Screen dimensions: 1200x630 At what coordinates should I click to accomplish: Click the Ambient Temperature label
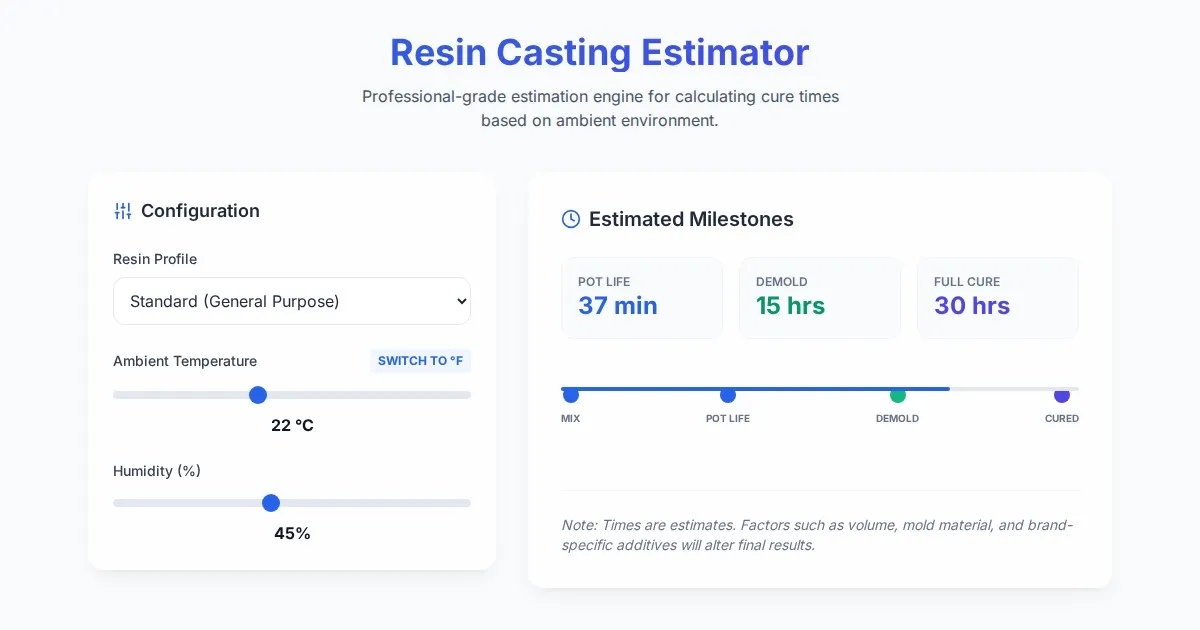point(185,361)
